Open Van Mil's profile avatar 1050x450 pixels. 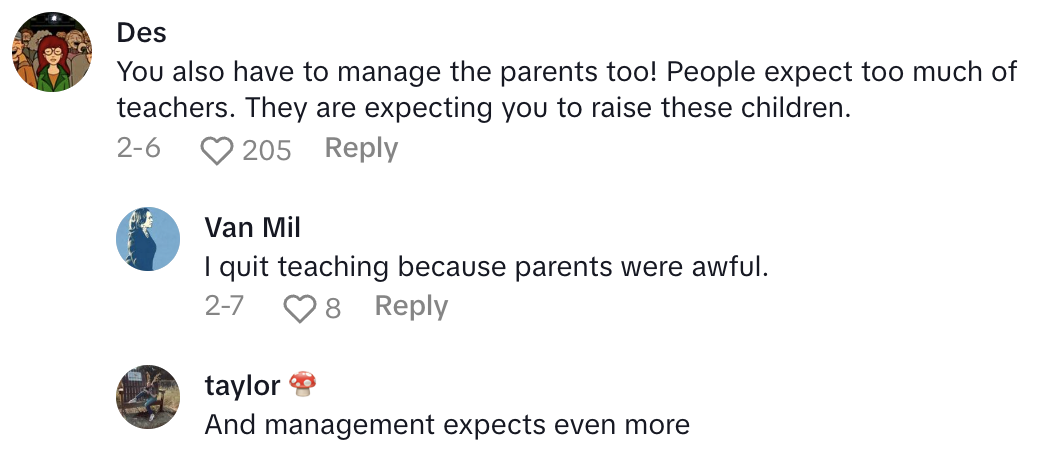click(148, 239)
